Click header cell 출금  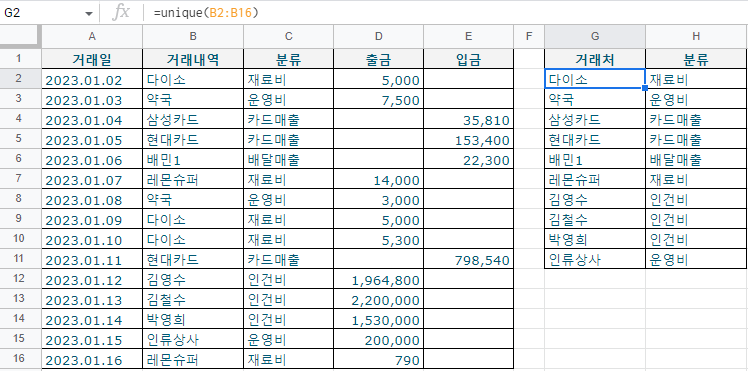click(378, 59)
